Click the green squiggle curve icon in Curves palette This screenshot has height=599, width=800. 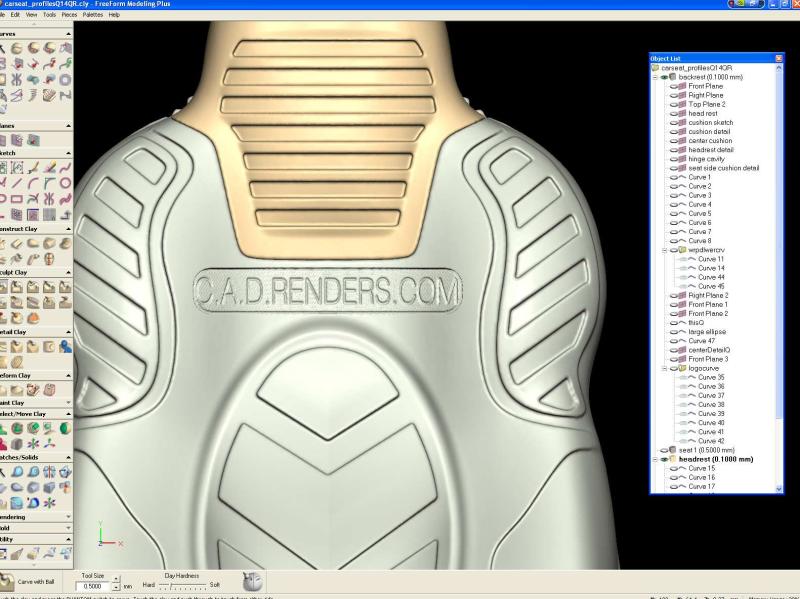(65, 64)
